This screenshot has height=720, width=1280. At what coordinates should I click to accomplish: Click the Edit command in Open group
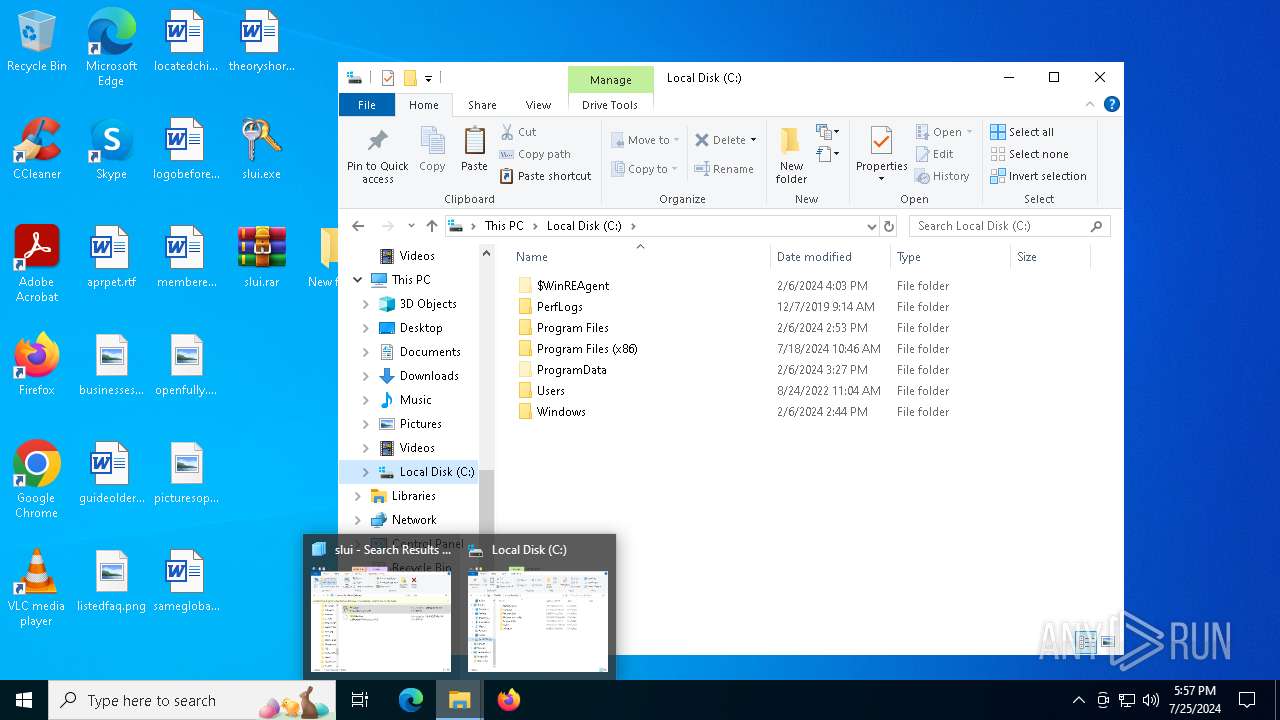coord(934,154)
